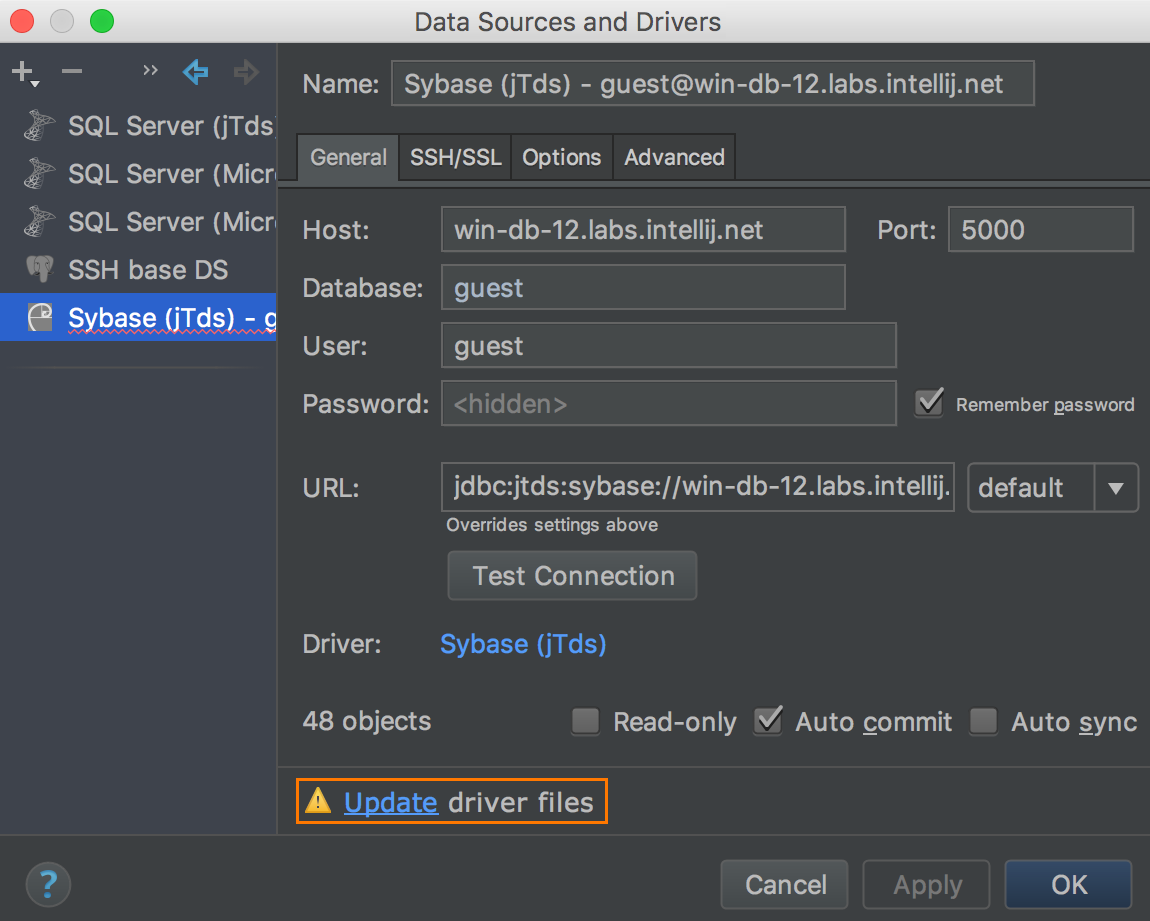Open help with the question mark button
The height and width of the screenshot is (921, 1150).
pos(48,884)
